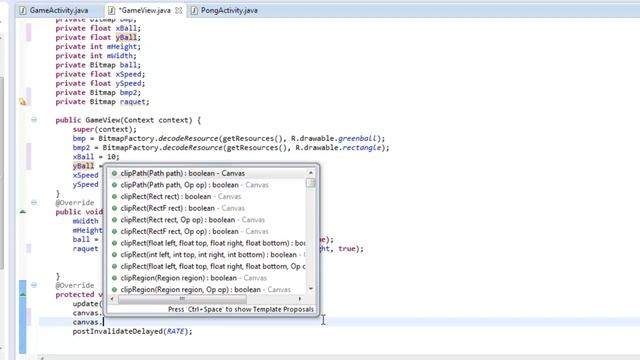Collapse the GameView constructor fold
The image size is (640, 360).
tap(34, 120)
